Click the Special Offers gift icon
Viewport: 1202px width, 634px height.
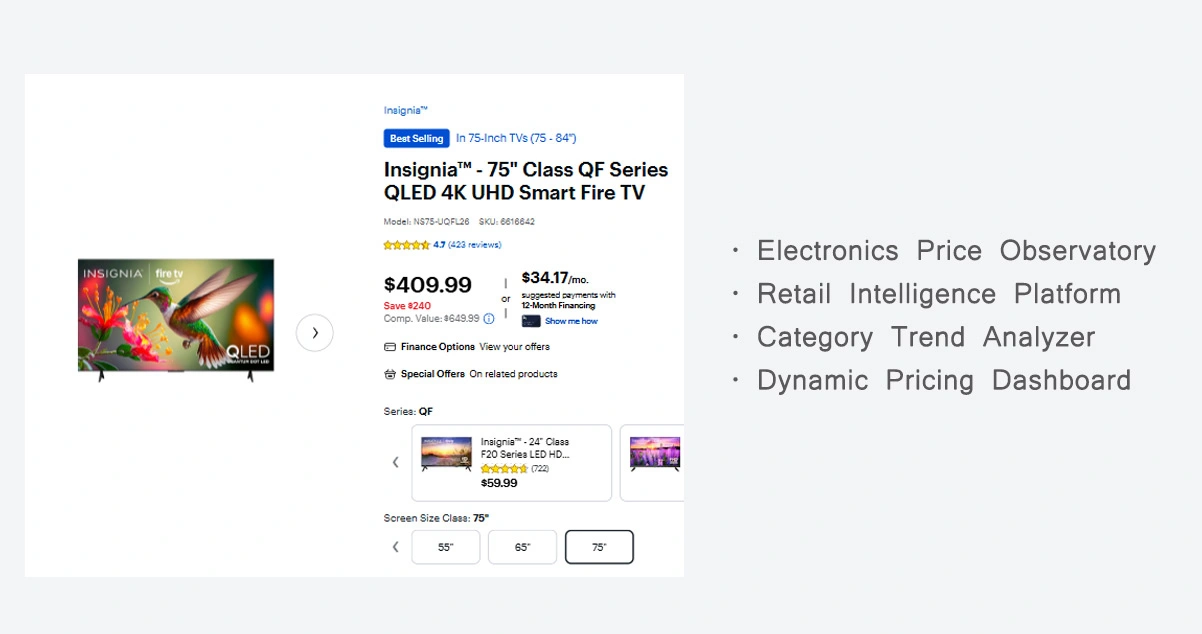tap(390, 374)
